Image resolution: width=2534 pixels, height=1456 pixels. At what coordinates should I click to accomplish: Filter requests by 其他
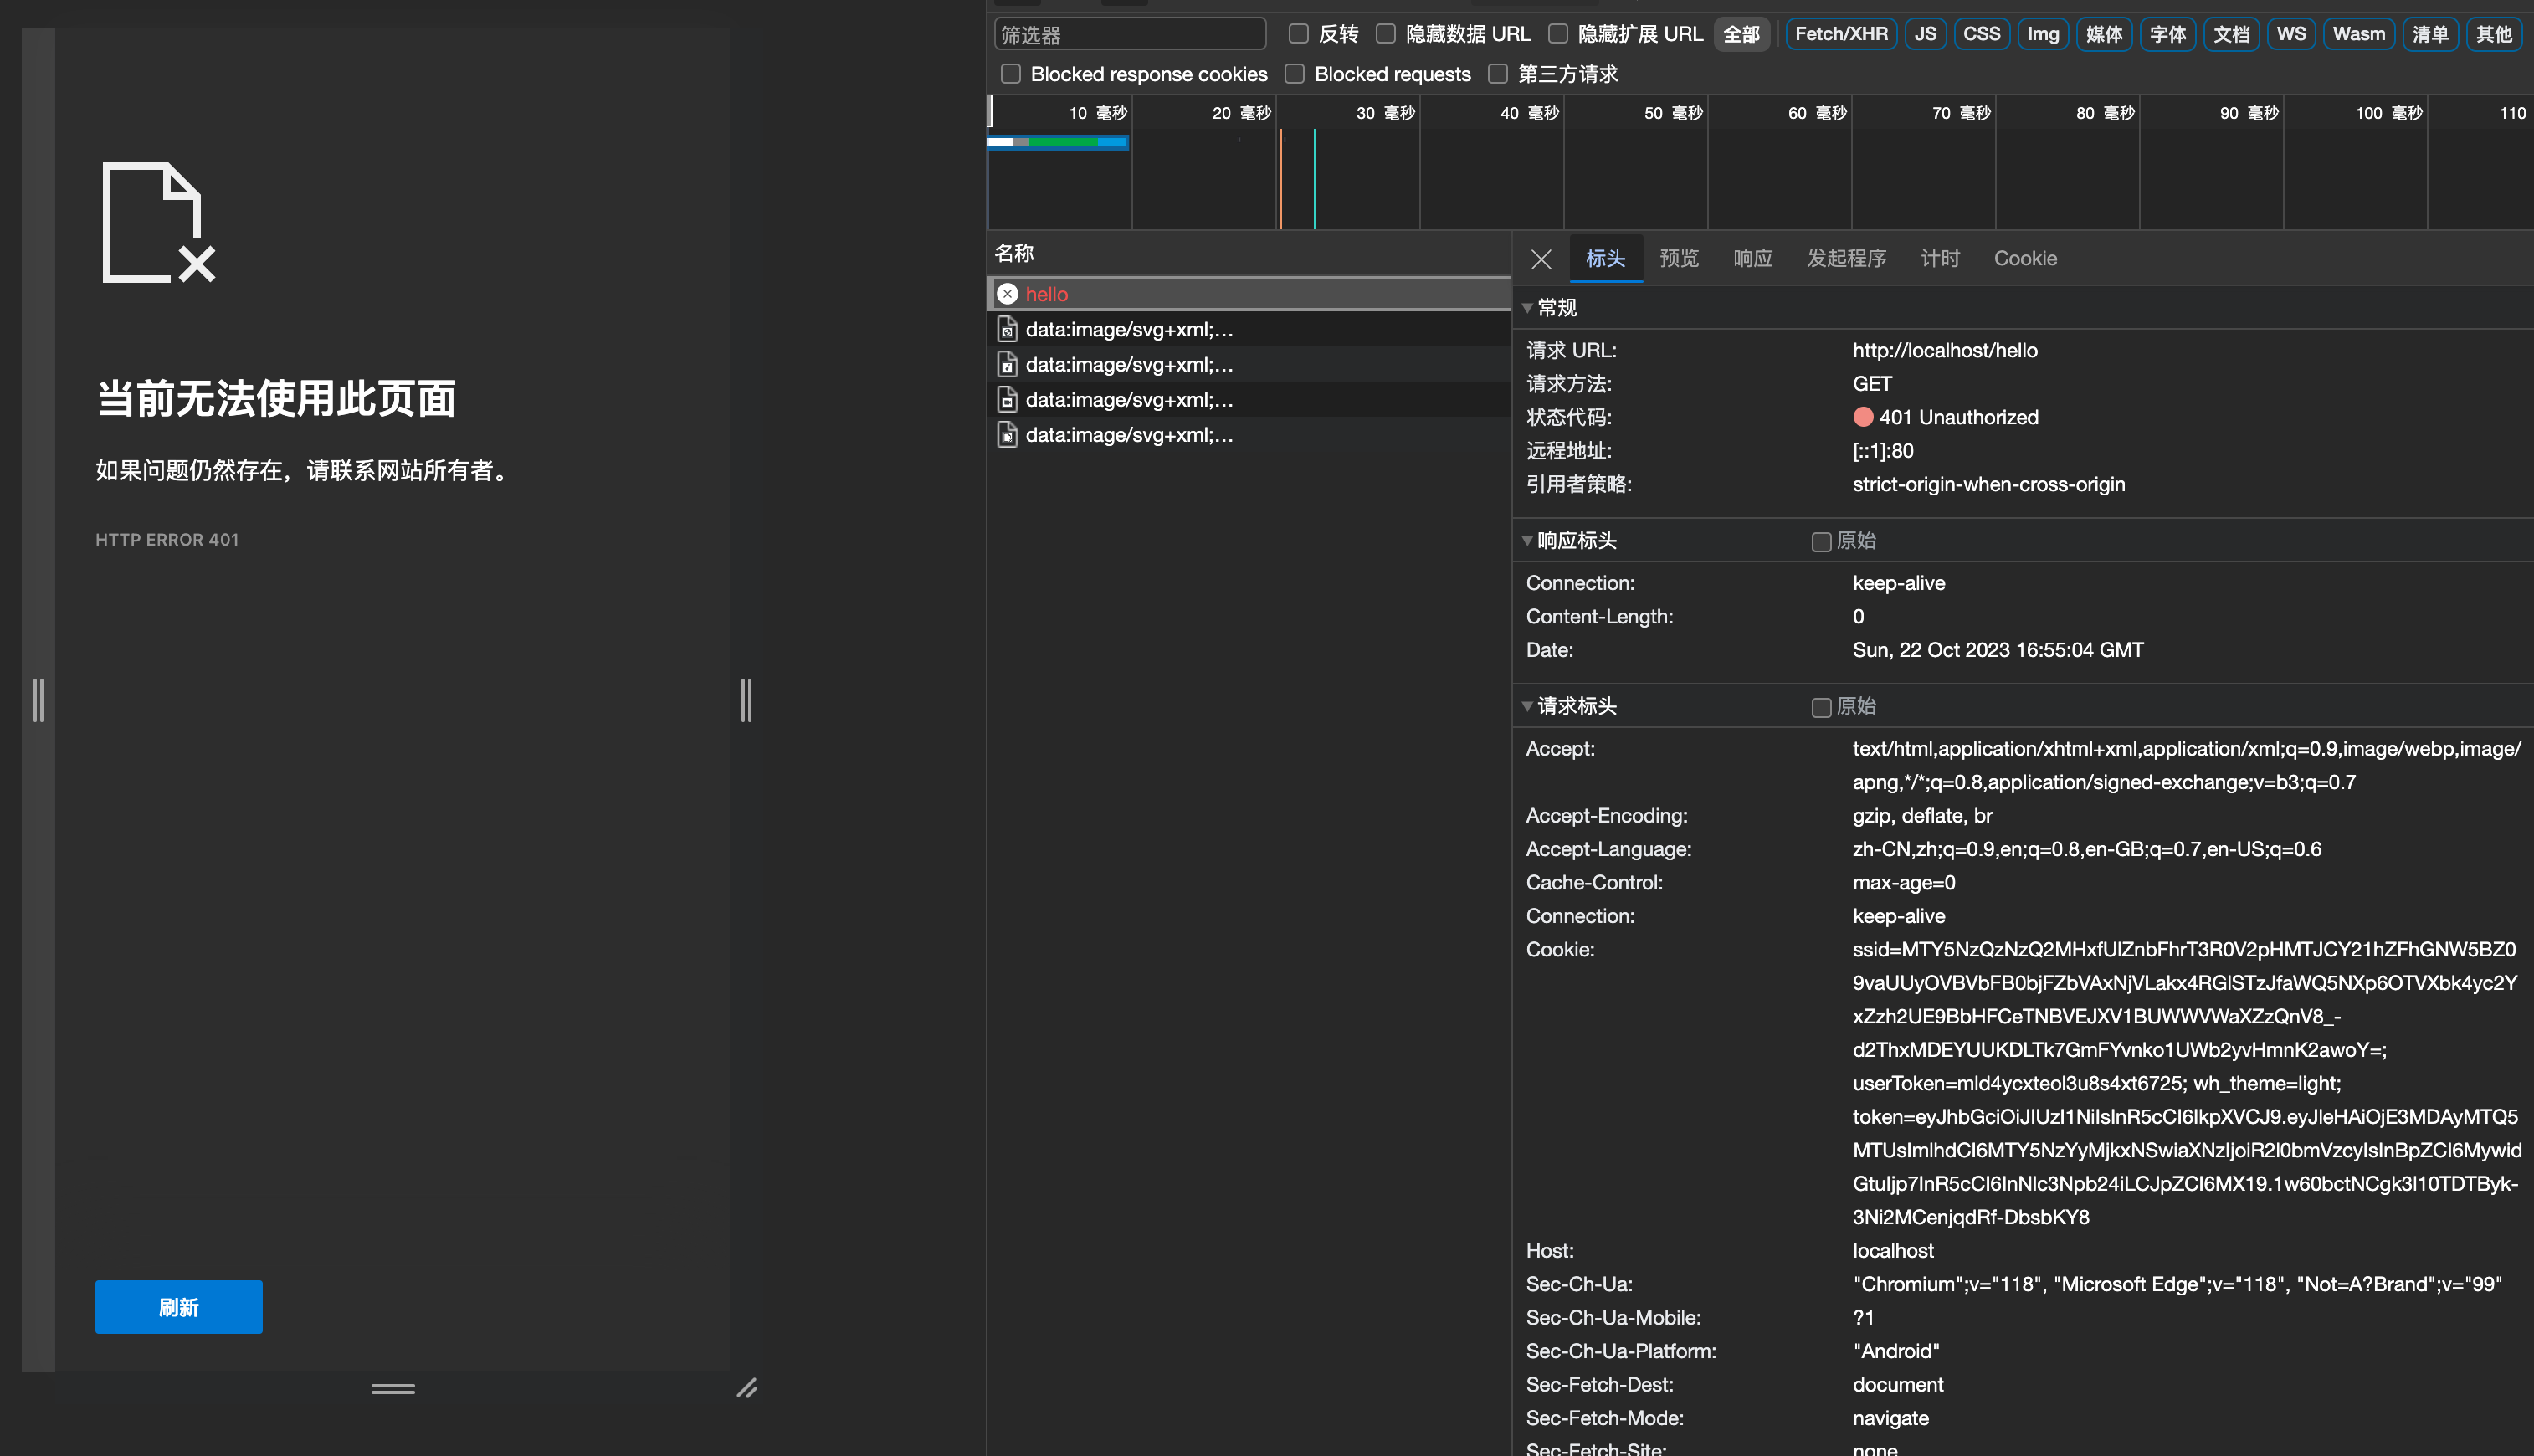pyautogui.click(x=2493, y=34)
